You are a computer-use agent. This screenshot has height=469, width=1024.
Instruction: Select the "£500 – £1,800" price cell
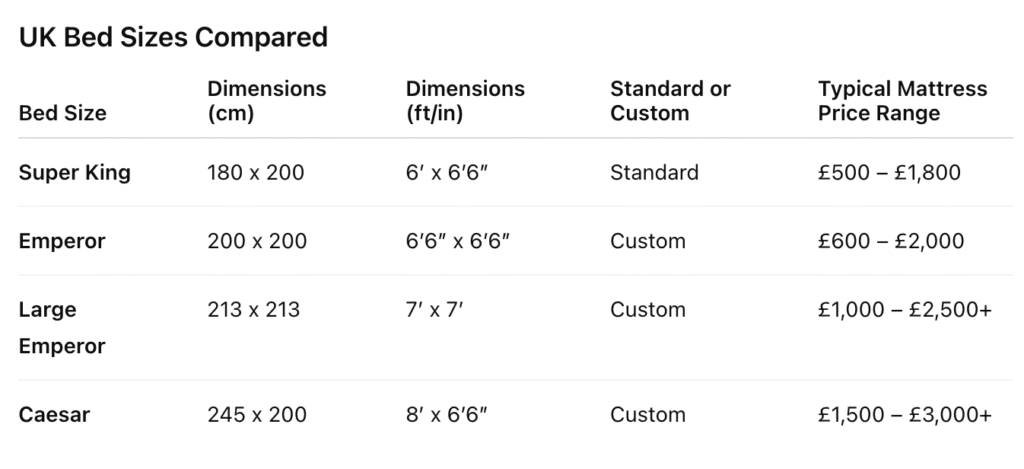(x=888, y=172)
